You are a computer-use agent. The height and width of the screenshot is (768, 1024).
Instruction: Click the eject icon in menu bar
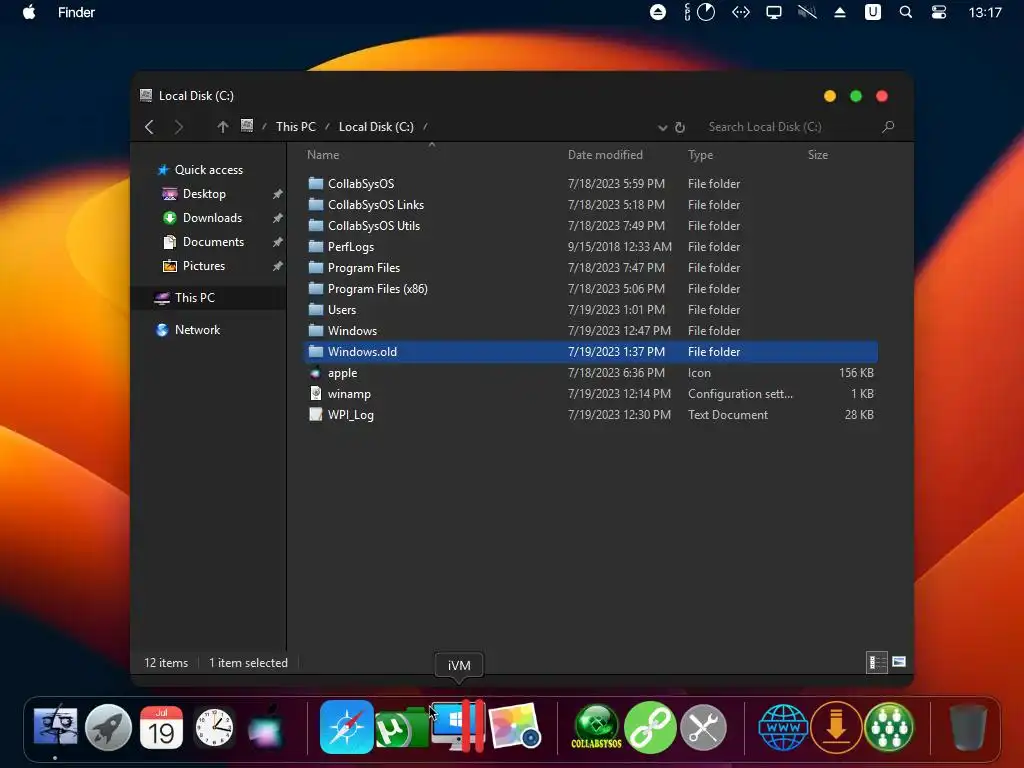840,12
